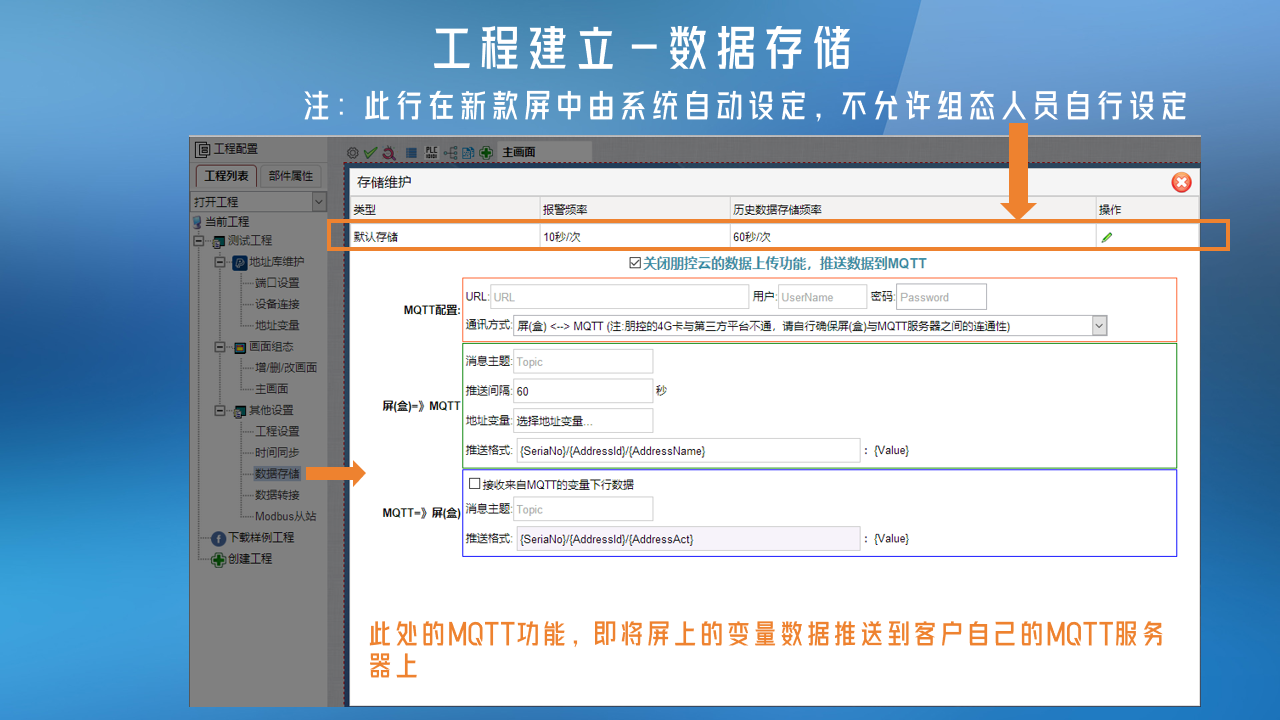The width and height of the screenshot is (1280, 720).
Task: Click the blue list icon in toolbar
Action: click(x=411, y=152)
